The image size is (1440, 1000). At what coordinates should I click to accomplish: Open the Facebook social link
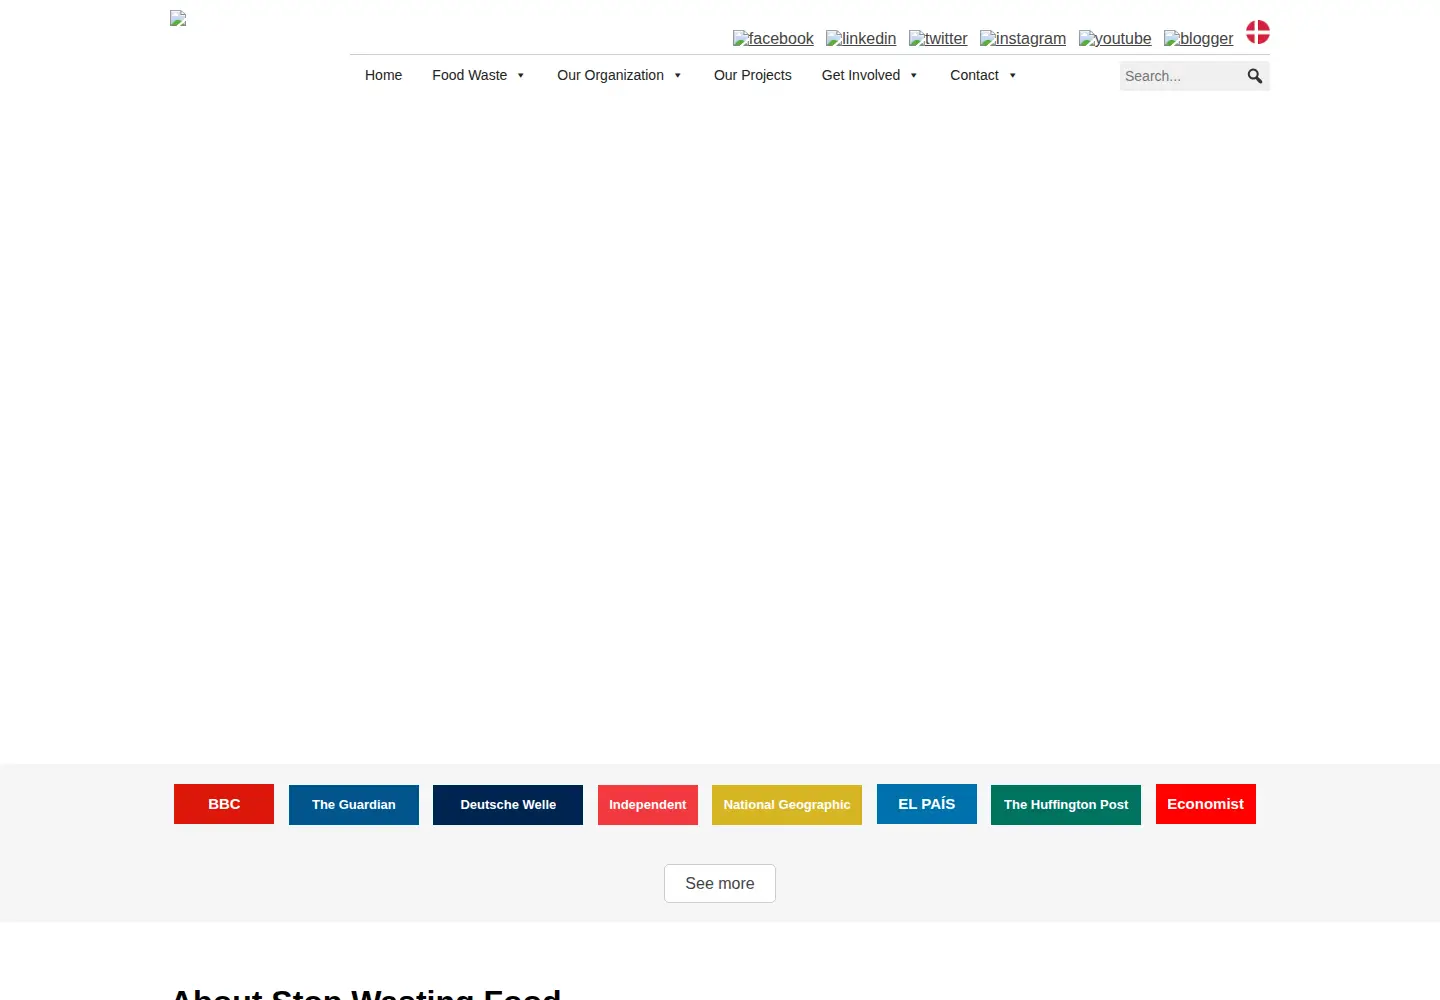pyautogui.click(x=773, y=39)
